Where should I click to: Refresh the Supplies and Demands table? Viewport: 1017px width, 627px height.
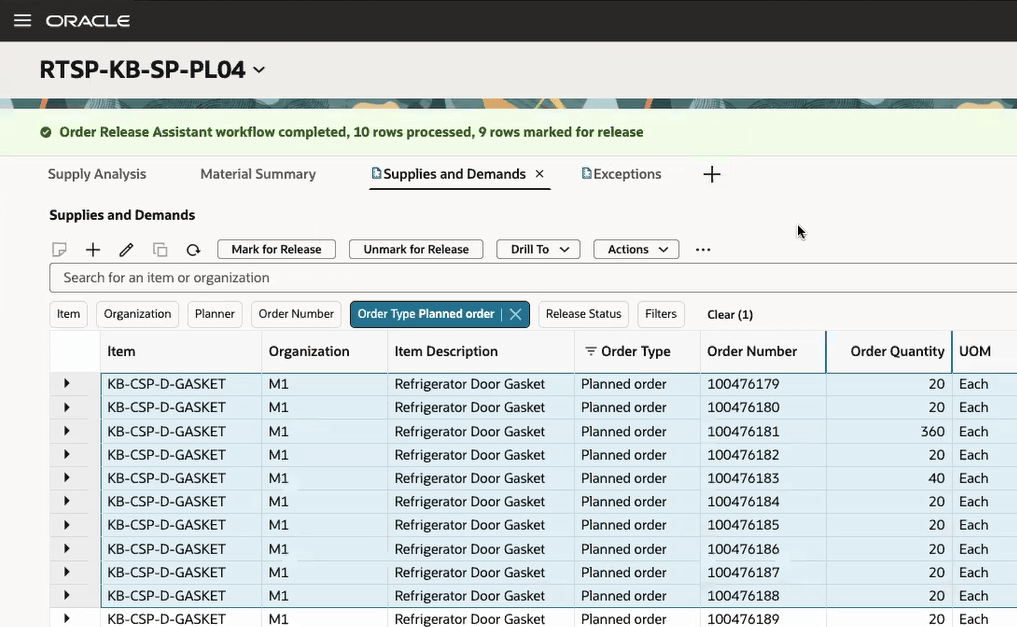pyautogui.click(x=193, y=249)
